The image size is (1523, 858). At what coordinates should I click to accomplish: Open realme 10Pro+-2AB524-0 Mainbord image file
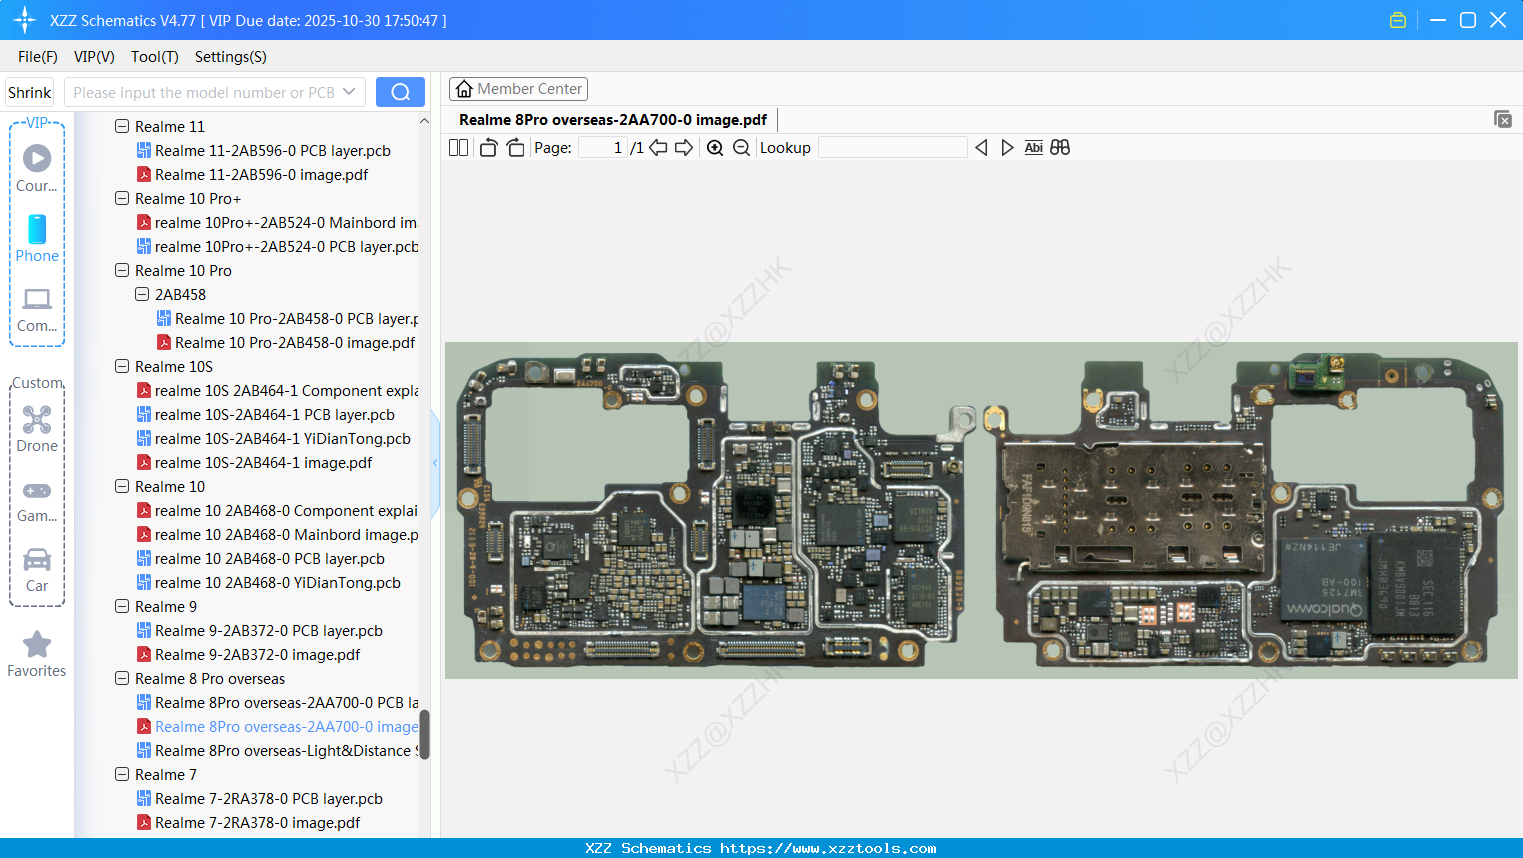286,222
